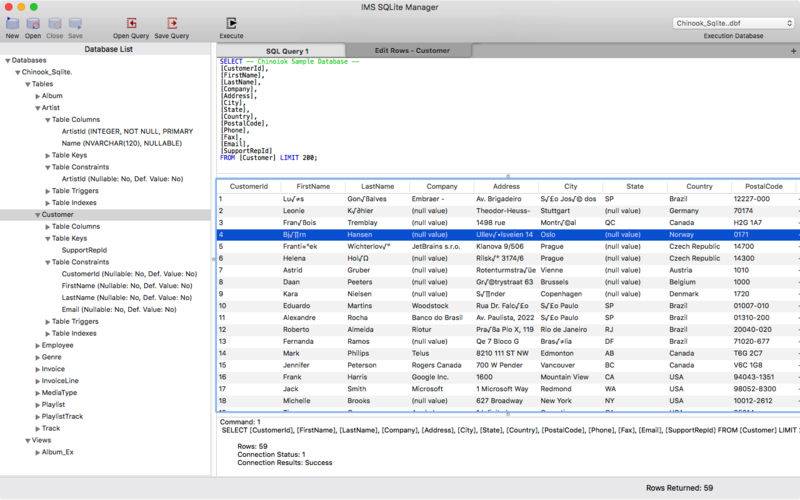Sort by the LastName column header
The width and height of the screenshot is (800, 500).
[377, 186]
